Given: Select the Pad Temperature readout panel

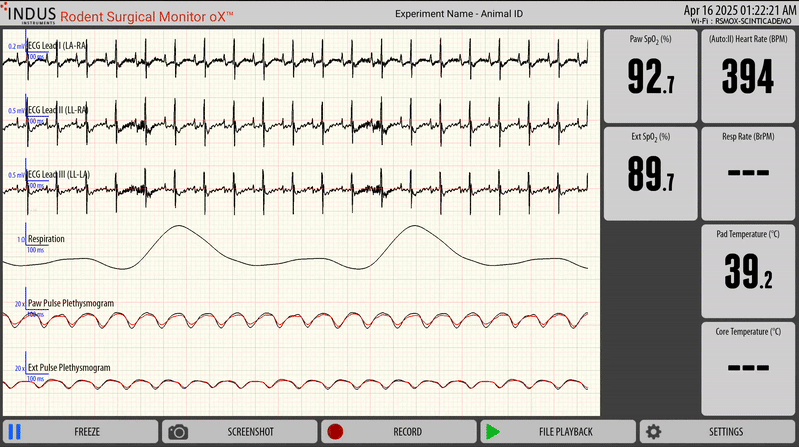Looking at the screenshot, I should pos(748,271).
